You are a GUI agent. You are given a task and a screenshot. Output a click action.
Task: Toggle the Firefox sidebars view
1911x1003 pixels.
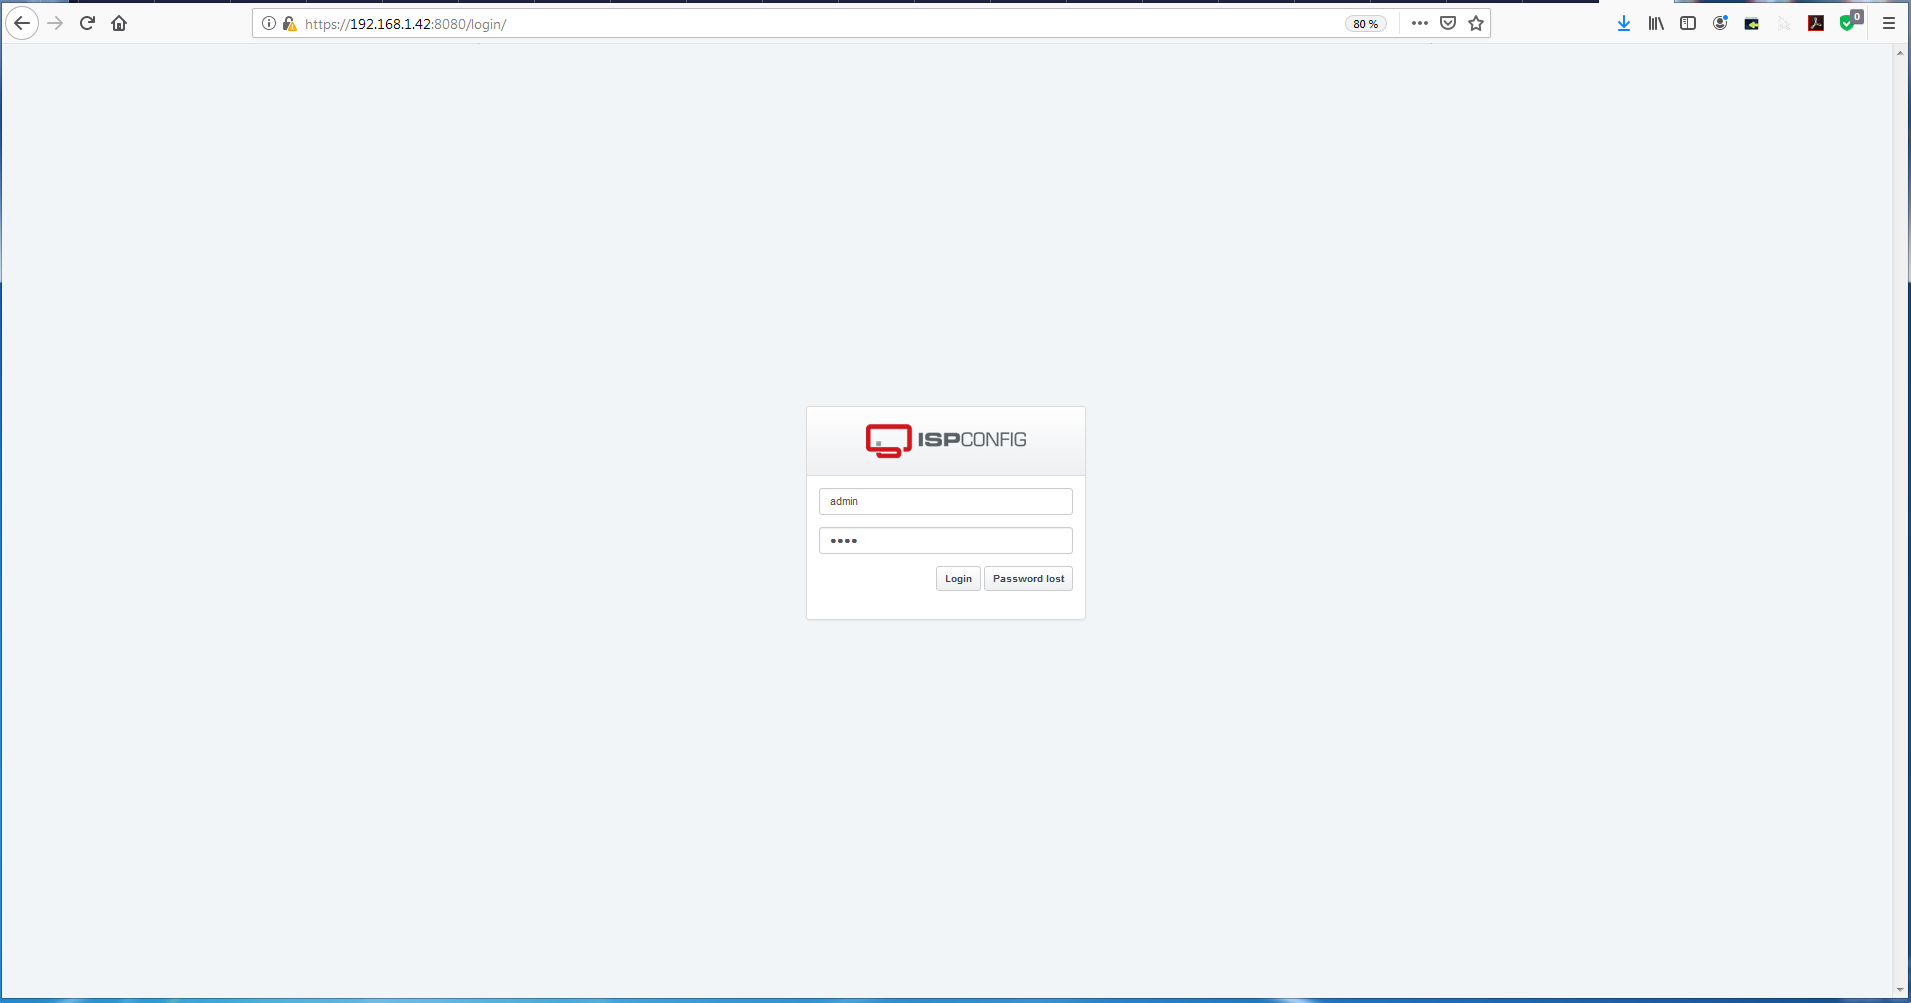[1688, 23]
